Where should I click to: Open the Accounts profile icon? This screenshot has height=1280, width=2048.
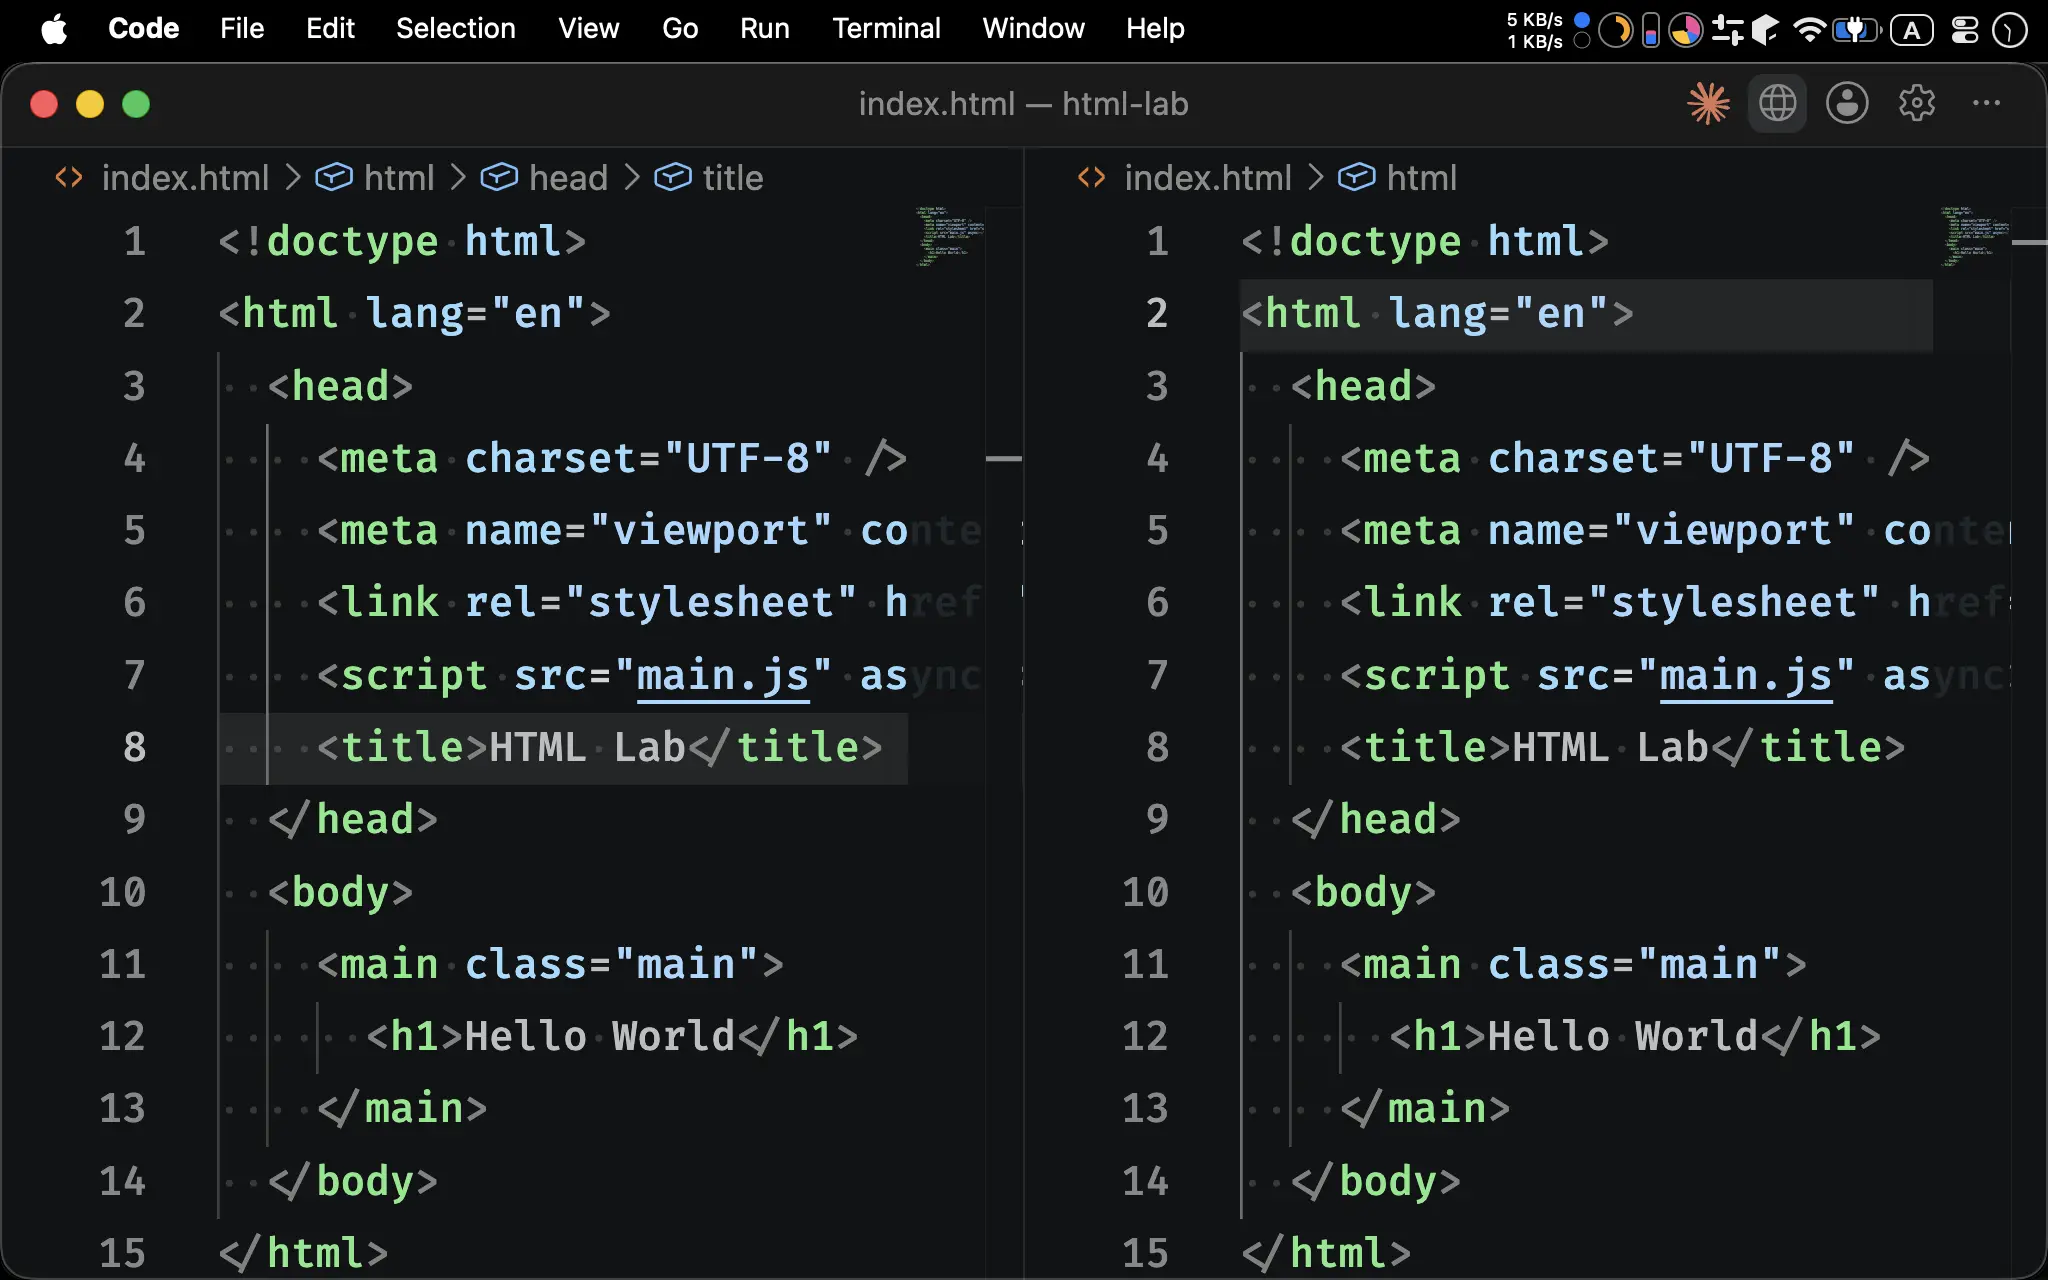1847,103
